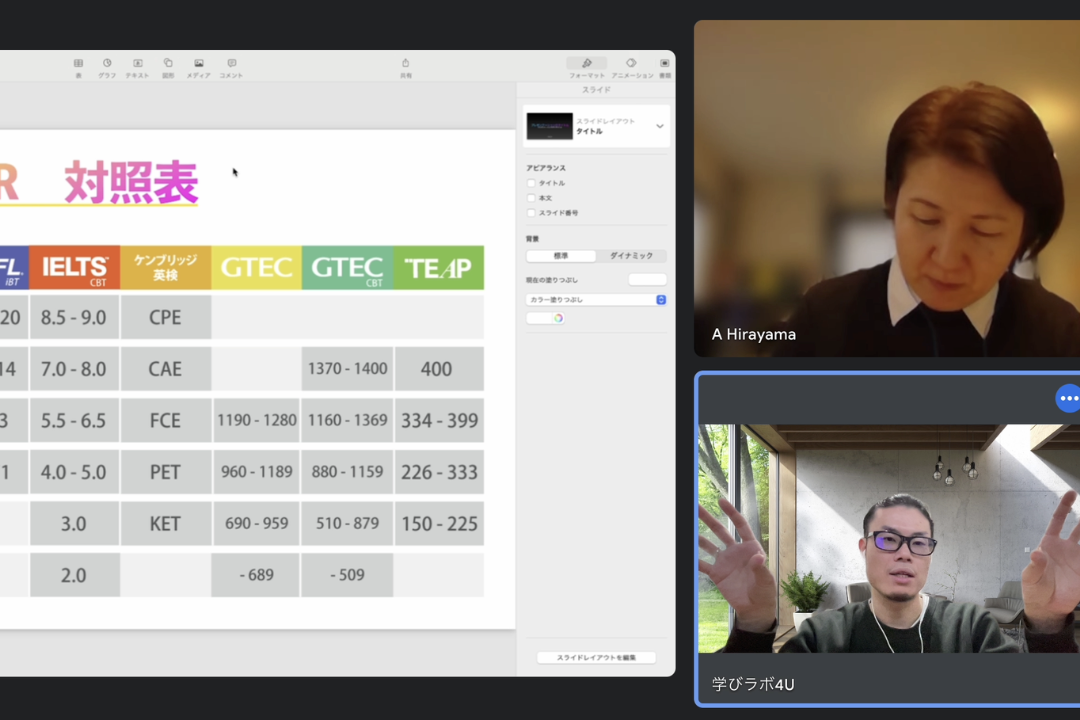Open more options on 学びラボ4U tile
1080x720 pixels.
[x=1068, y=398]
